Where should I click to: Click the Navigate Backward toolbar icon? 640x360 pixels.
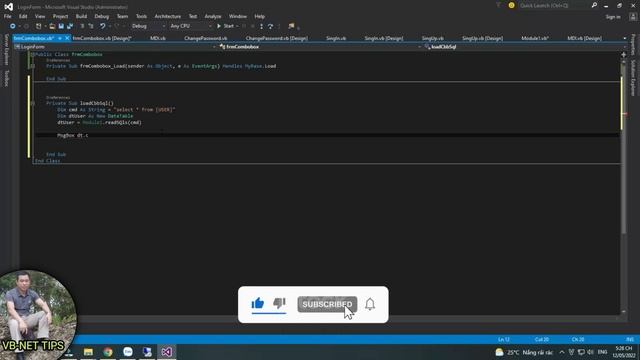tap(13, 26)
